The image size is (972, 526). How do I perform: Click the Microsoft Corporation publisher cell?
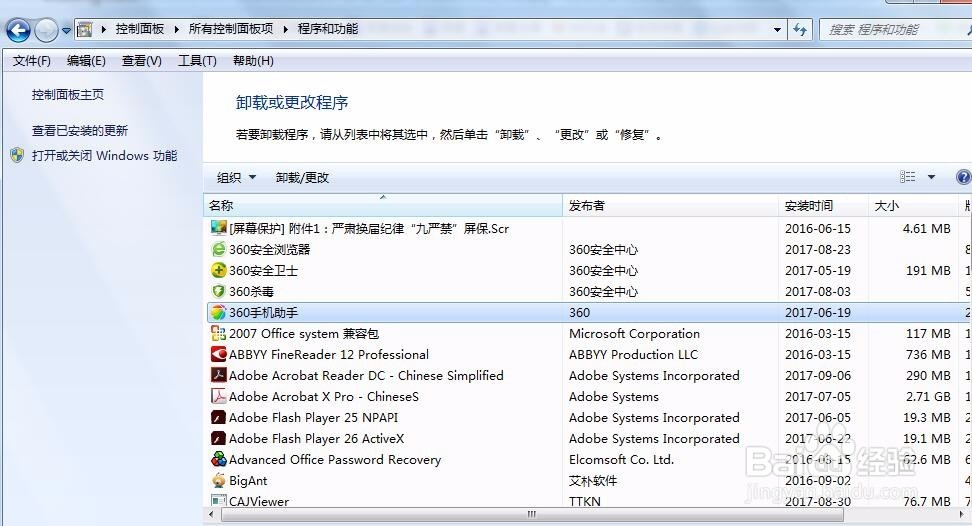[634, 334]
